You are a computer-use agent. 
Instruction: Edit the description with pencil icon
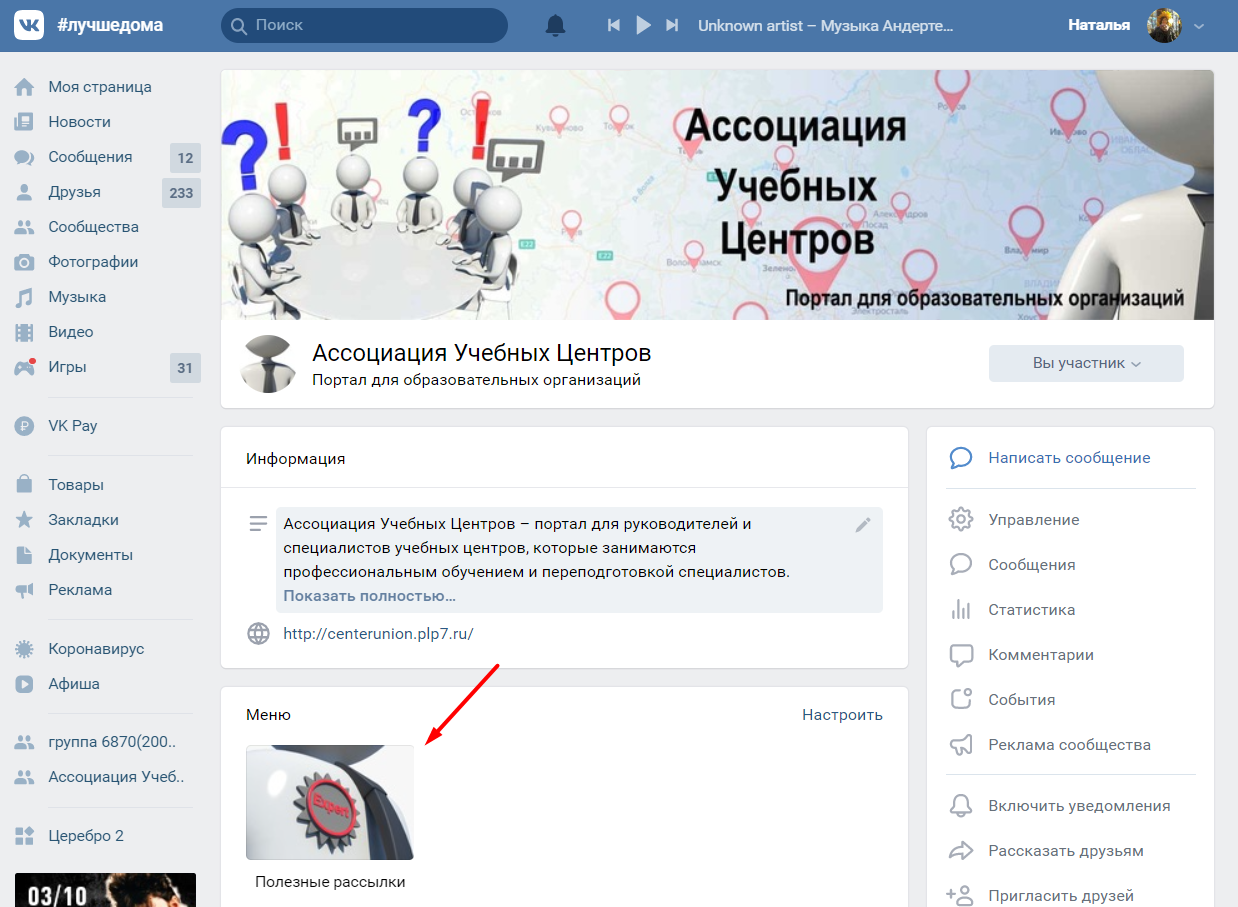point(863,524)
